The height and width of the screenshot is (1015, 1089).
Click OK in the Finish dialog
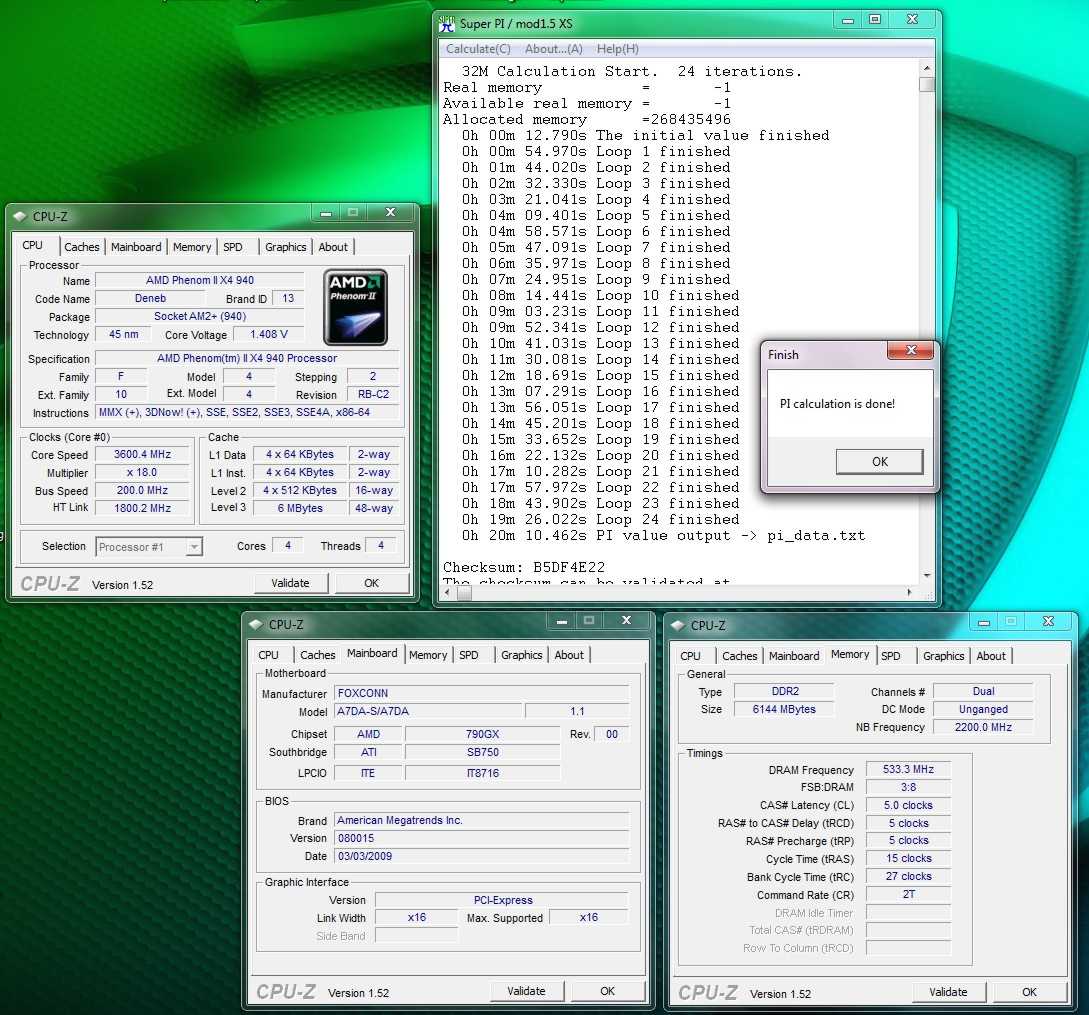tap(879, 462)
